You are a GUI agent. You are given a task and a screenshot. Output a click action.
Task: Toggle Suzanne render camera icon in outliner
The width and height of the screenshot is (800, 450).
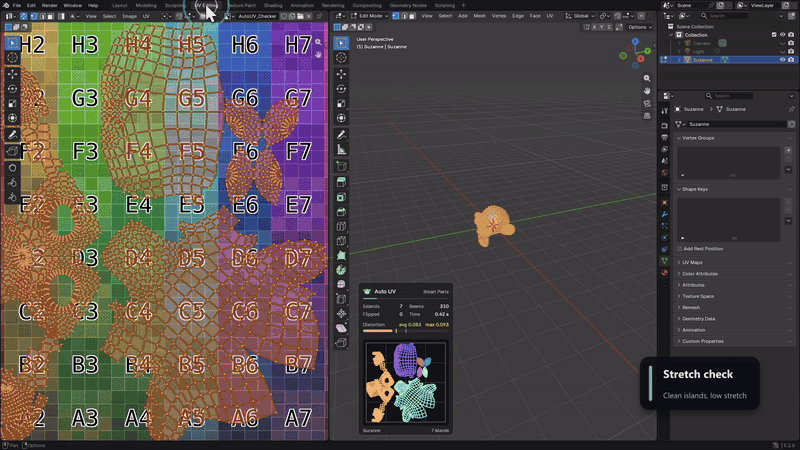[x=791, y=60]
